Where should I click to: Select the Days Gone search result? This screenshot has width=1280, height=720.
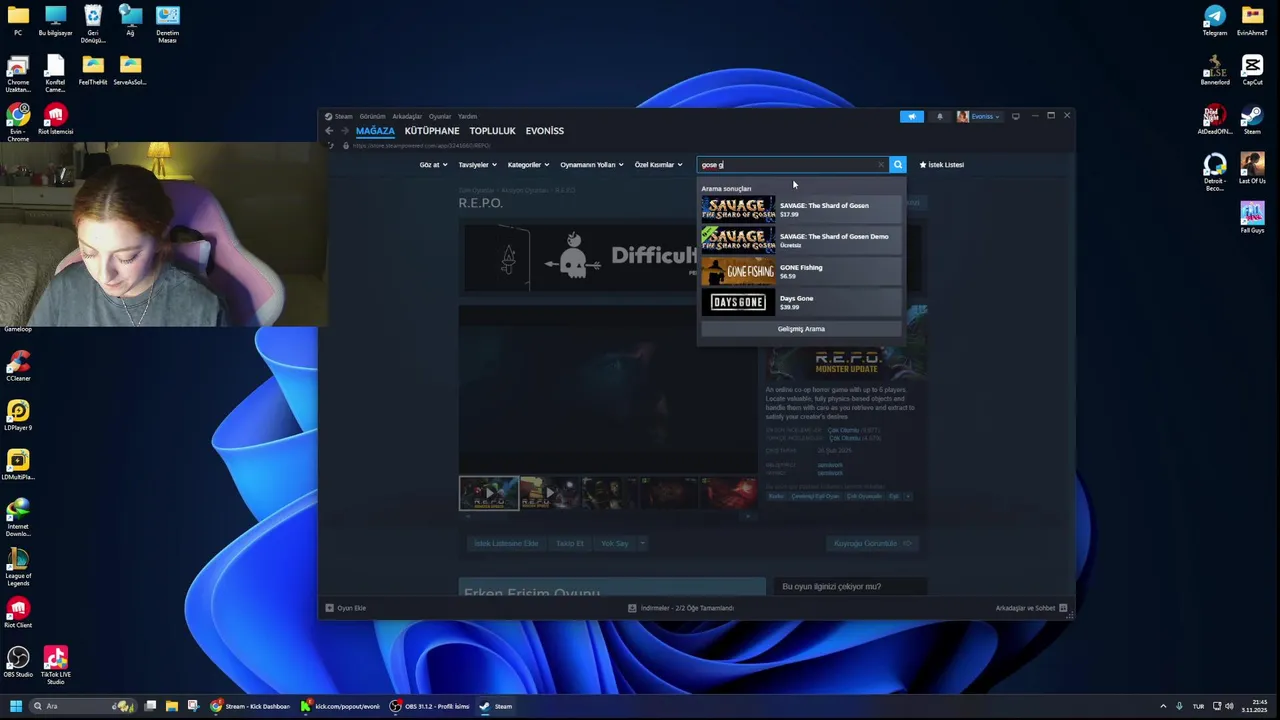(801, 302)
